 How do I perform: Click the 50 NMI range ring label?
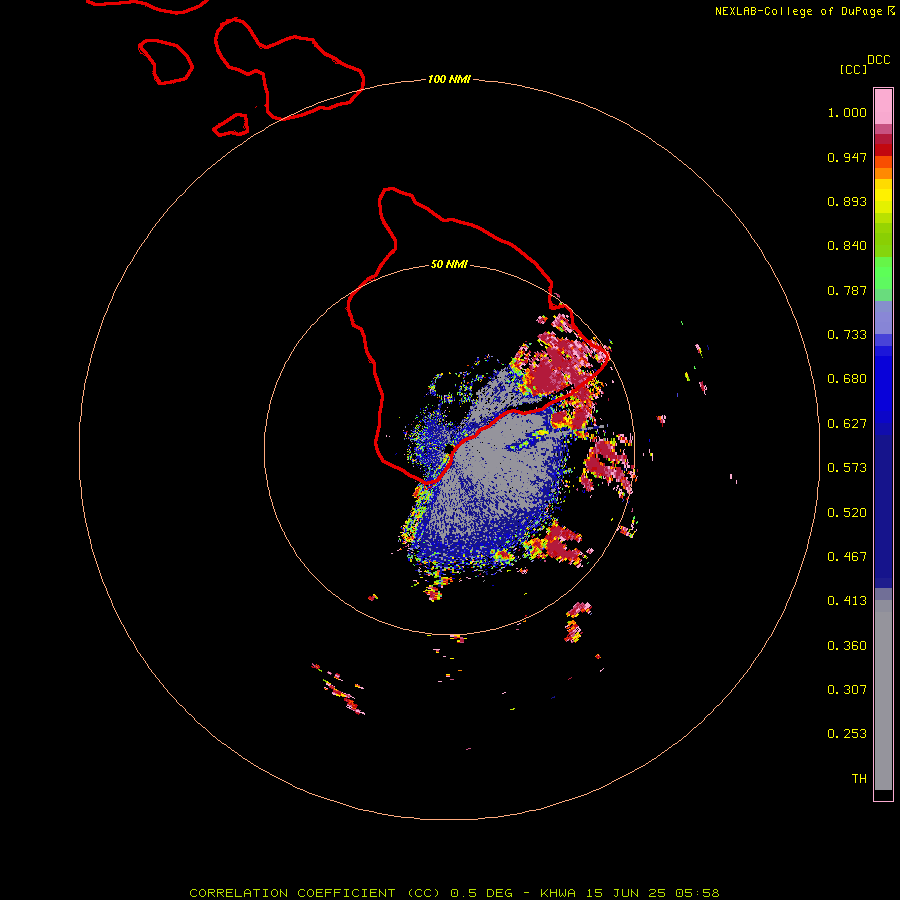pyautogui.click(x=449, y=265)
